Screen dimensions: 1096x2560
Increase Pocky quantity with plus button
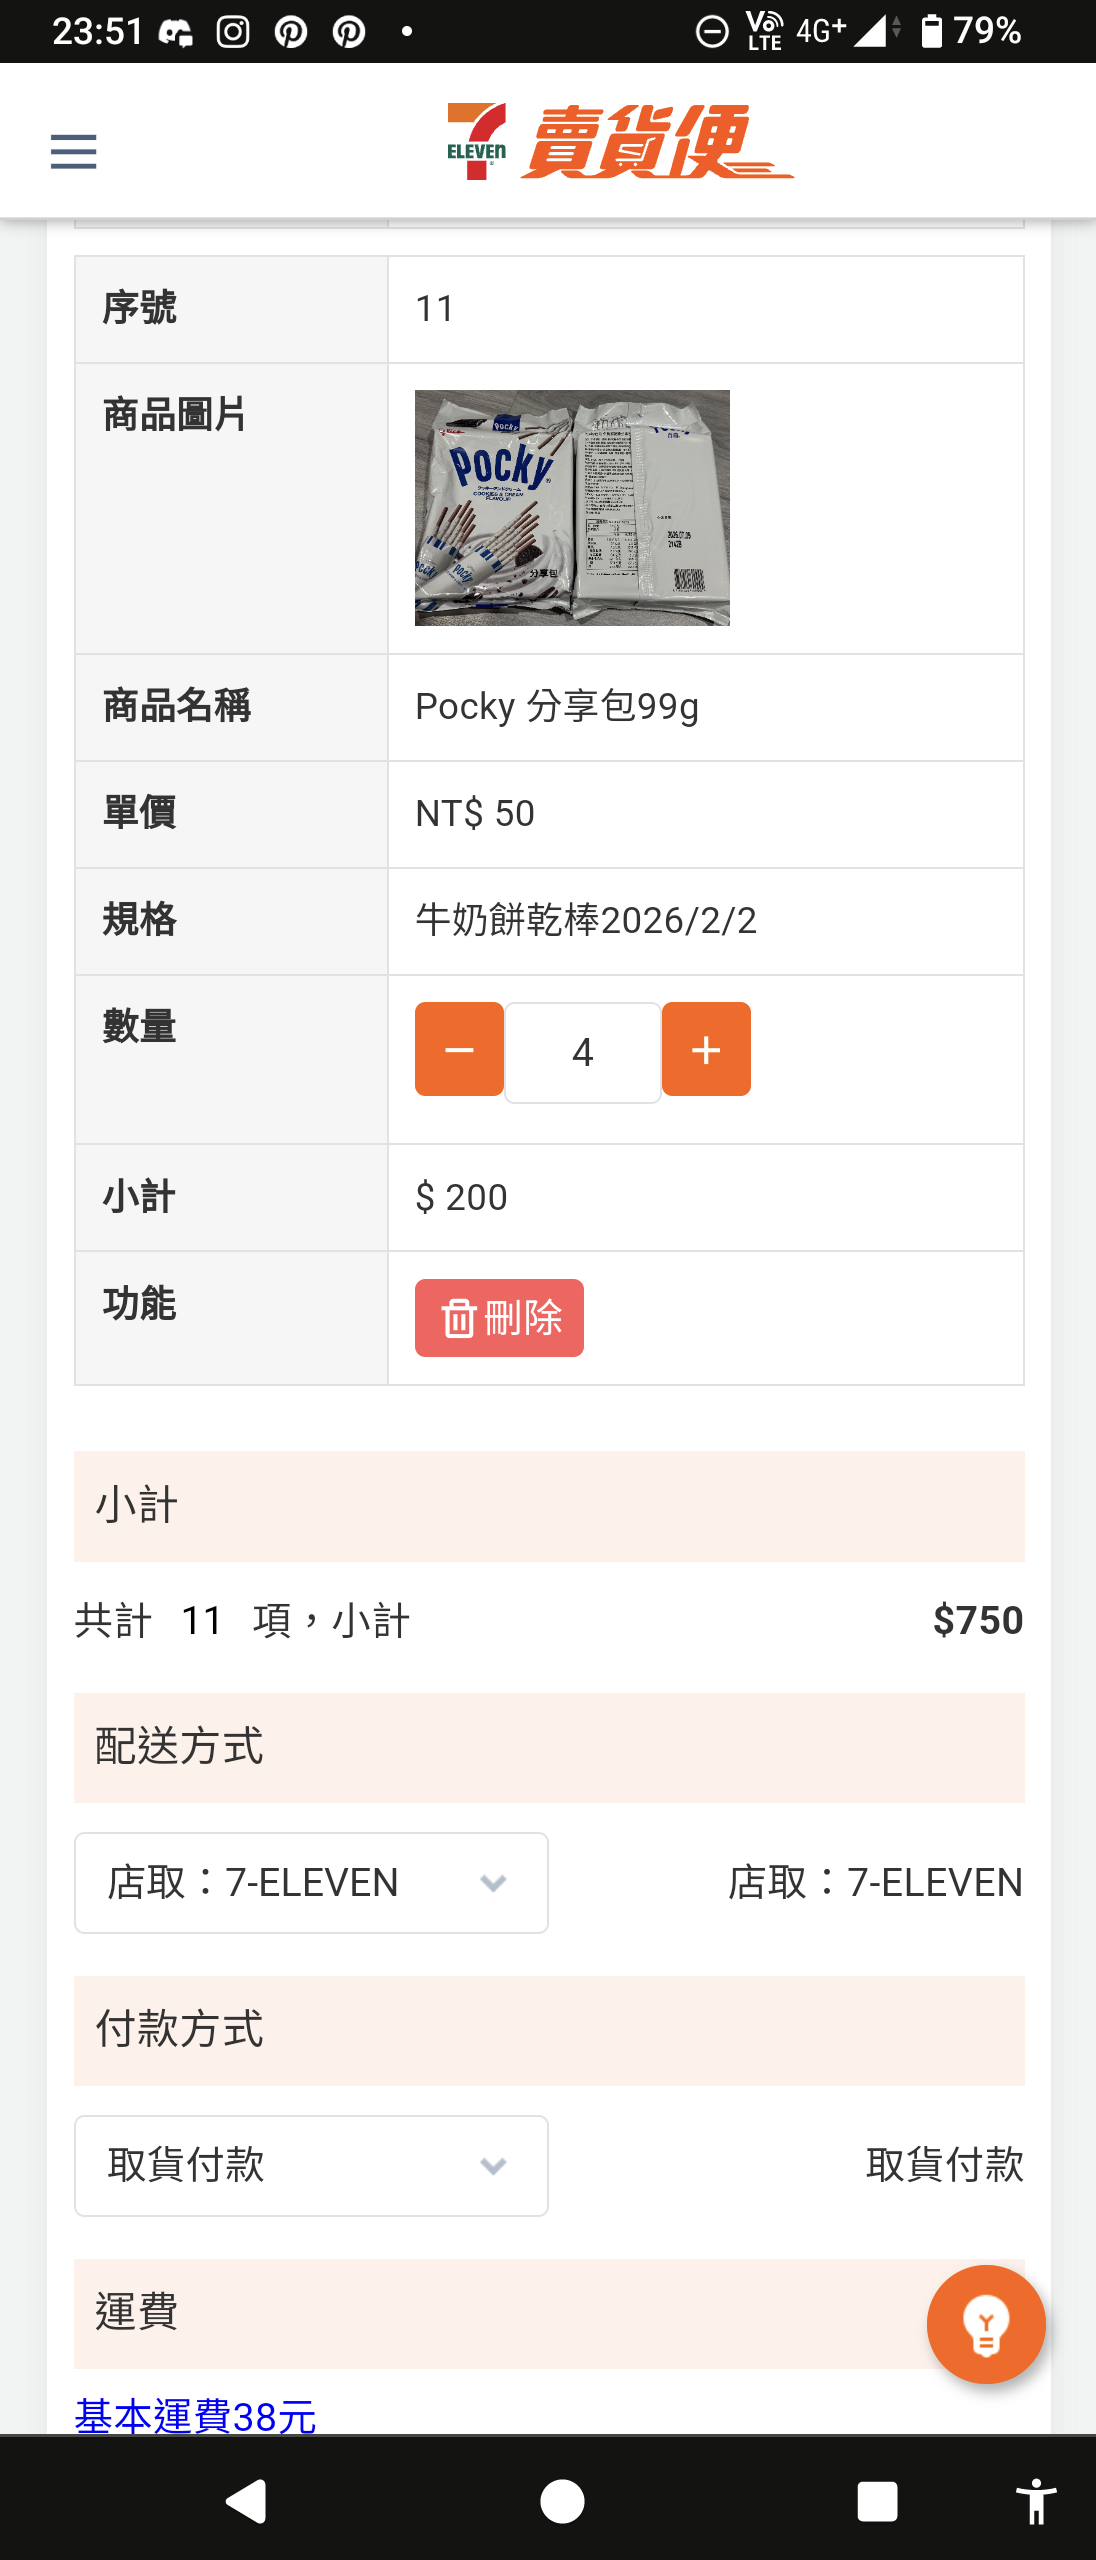[x=706, y=1050]
